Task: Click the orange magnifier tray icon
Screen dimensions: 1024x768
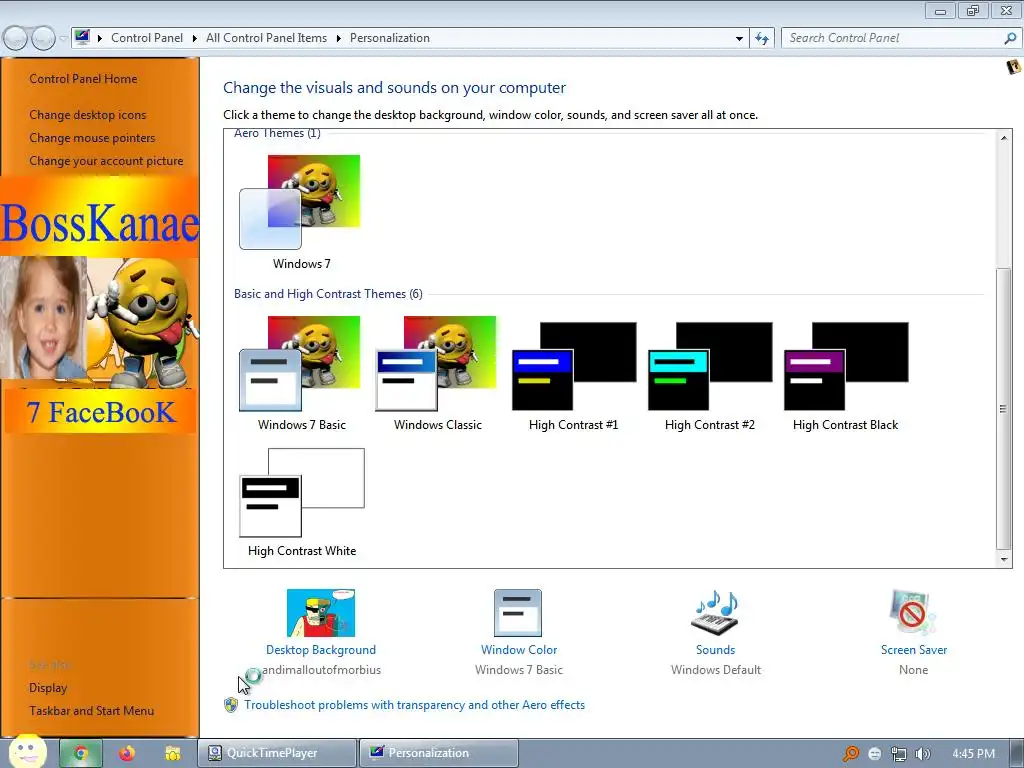Action: (851, 754)
